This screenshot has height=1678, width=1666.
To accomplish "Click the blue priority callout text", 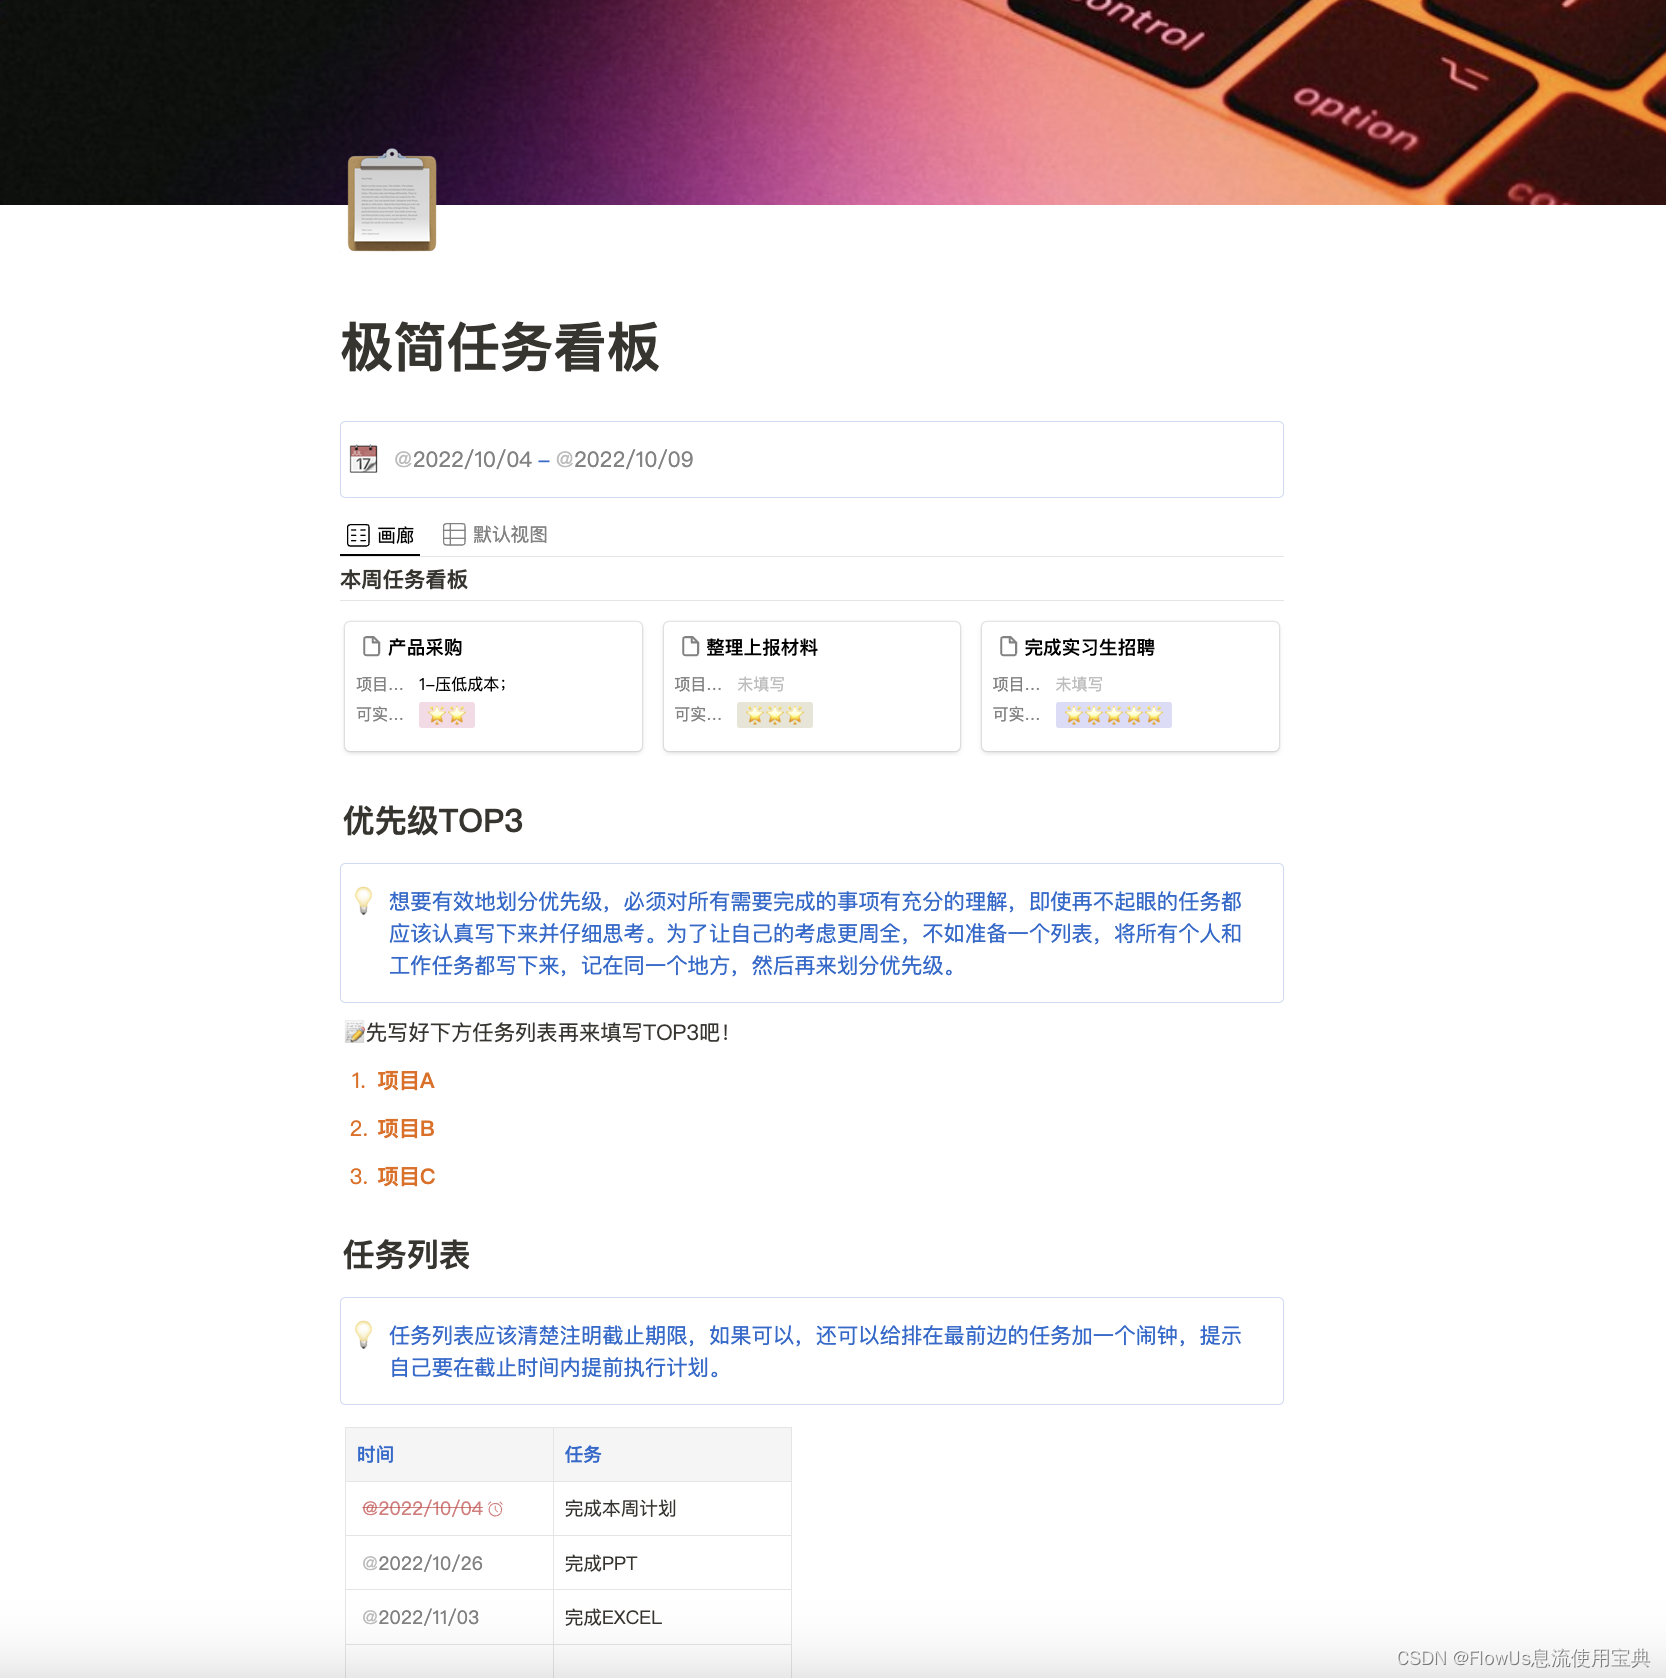I will [815, 933].
